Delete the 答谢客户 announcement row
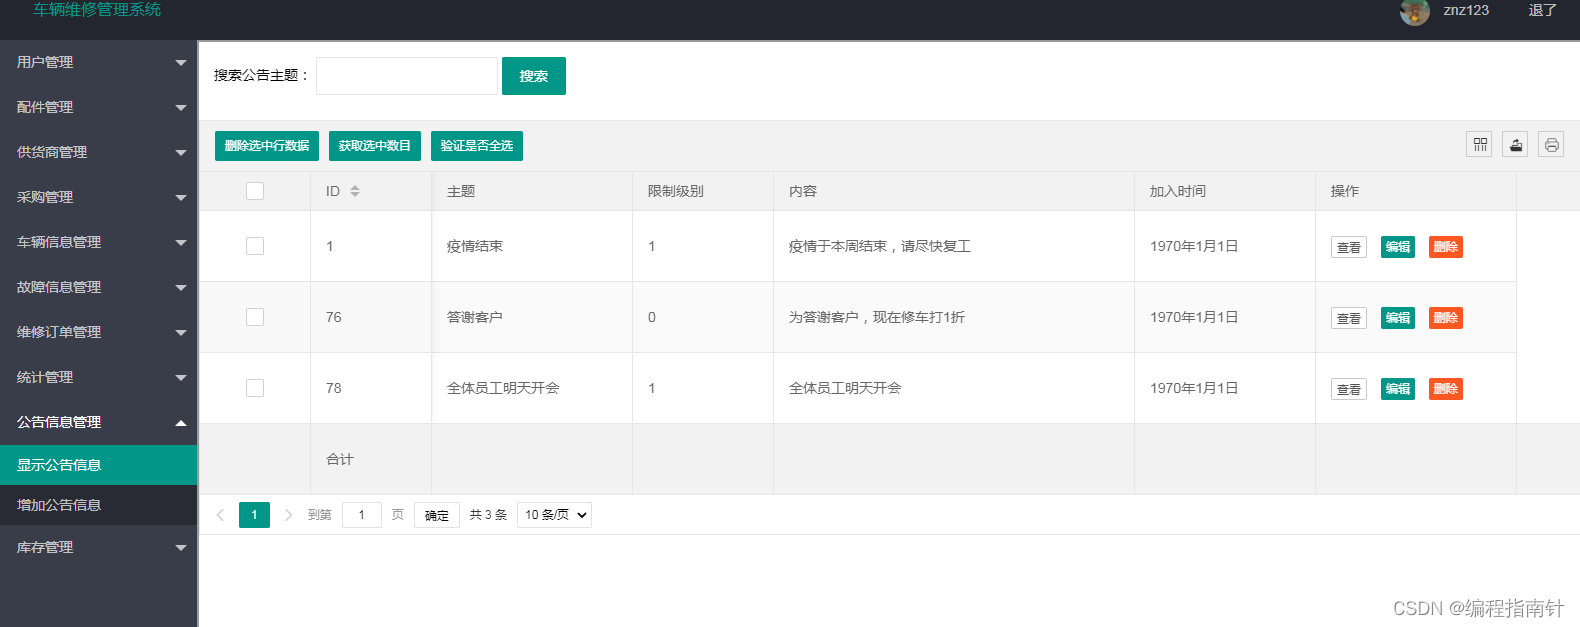The width and height of the screenshot is (1580, 627). [x=1446, y=318]
